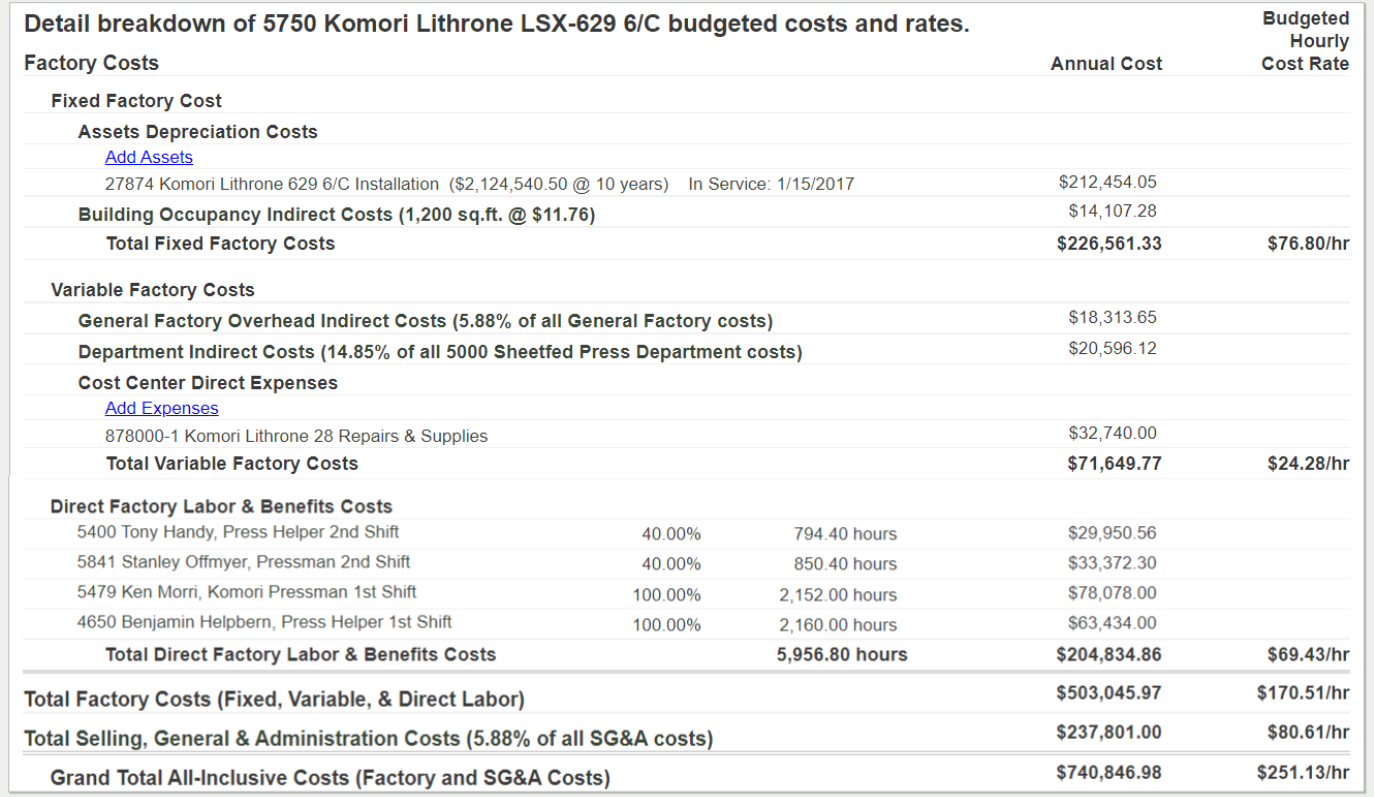The height and width of the screenshot is (797, 1374).
Task: Click the Add Expenses link
Action: coord(162,408)
